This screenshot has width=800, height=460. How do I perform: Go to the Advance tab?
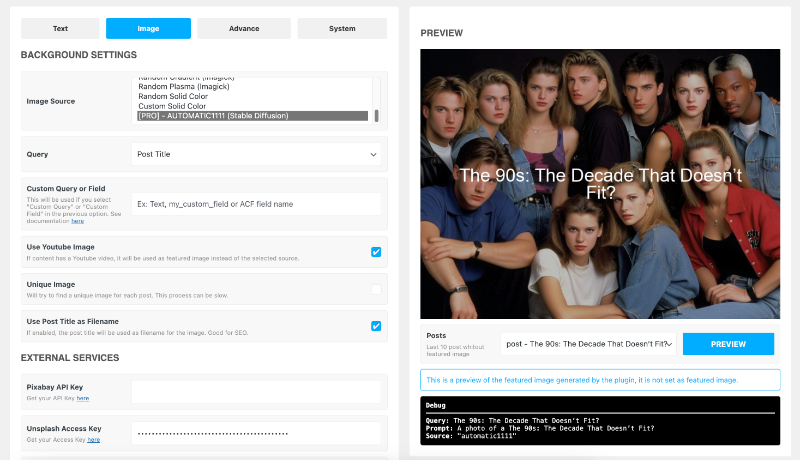[244, 29]
